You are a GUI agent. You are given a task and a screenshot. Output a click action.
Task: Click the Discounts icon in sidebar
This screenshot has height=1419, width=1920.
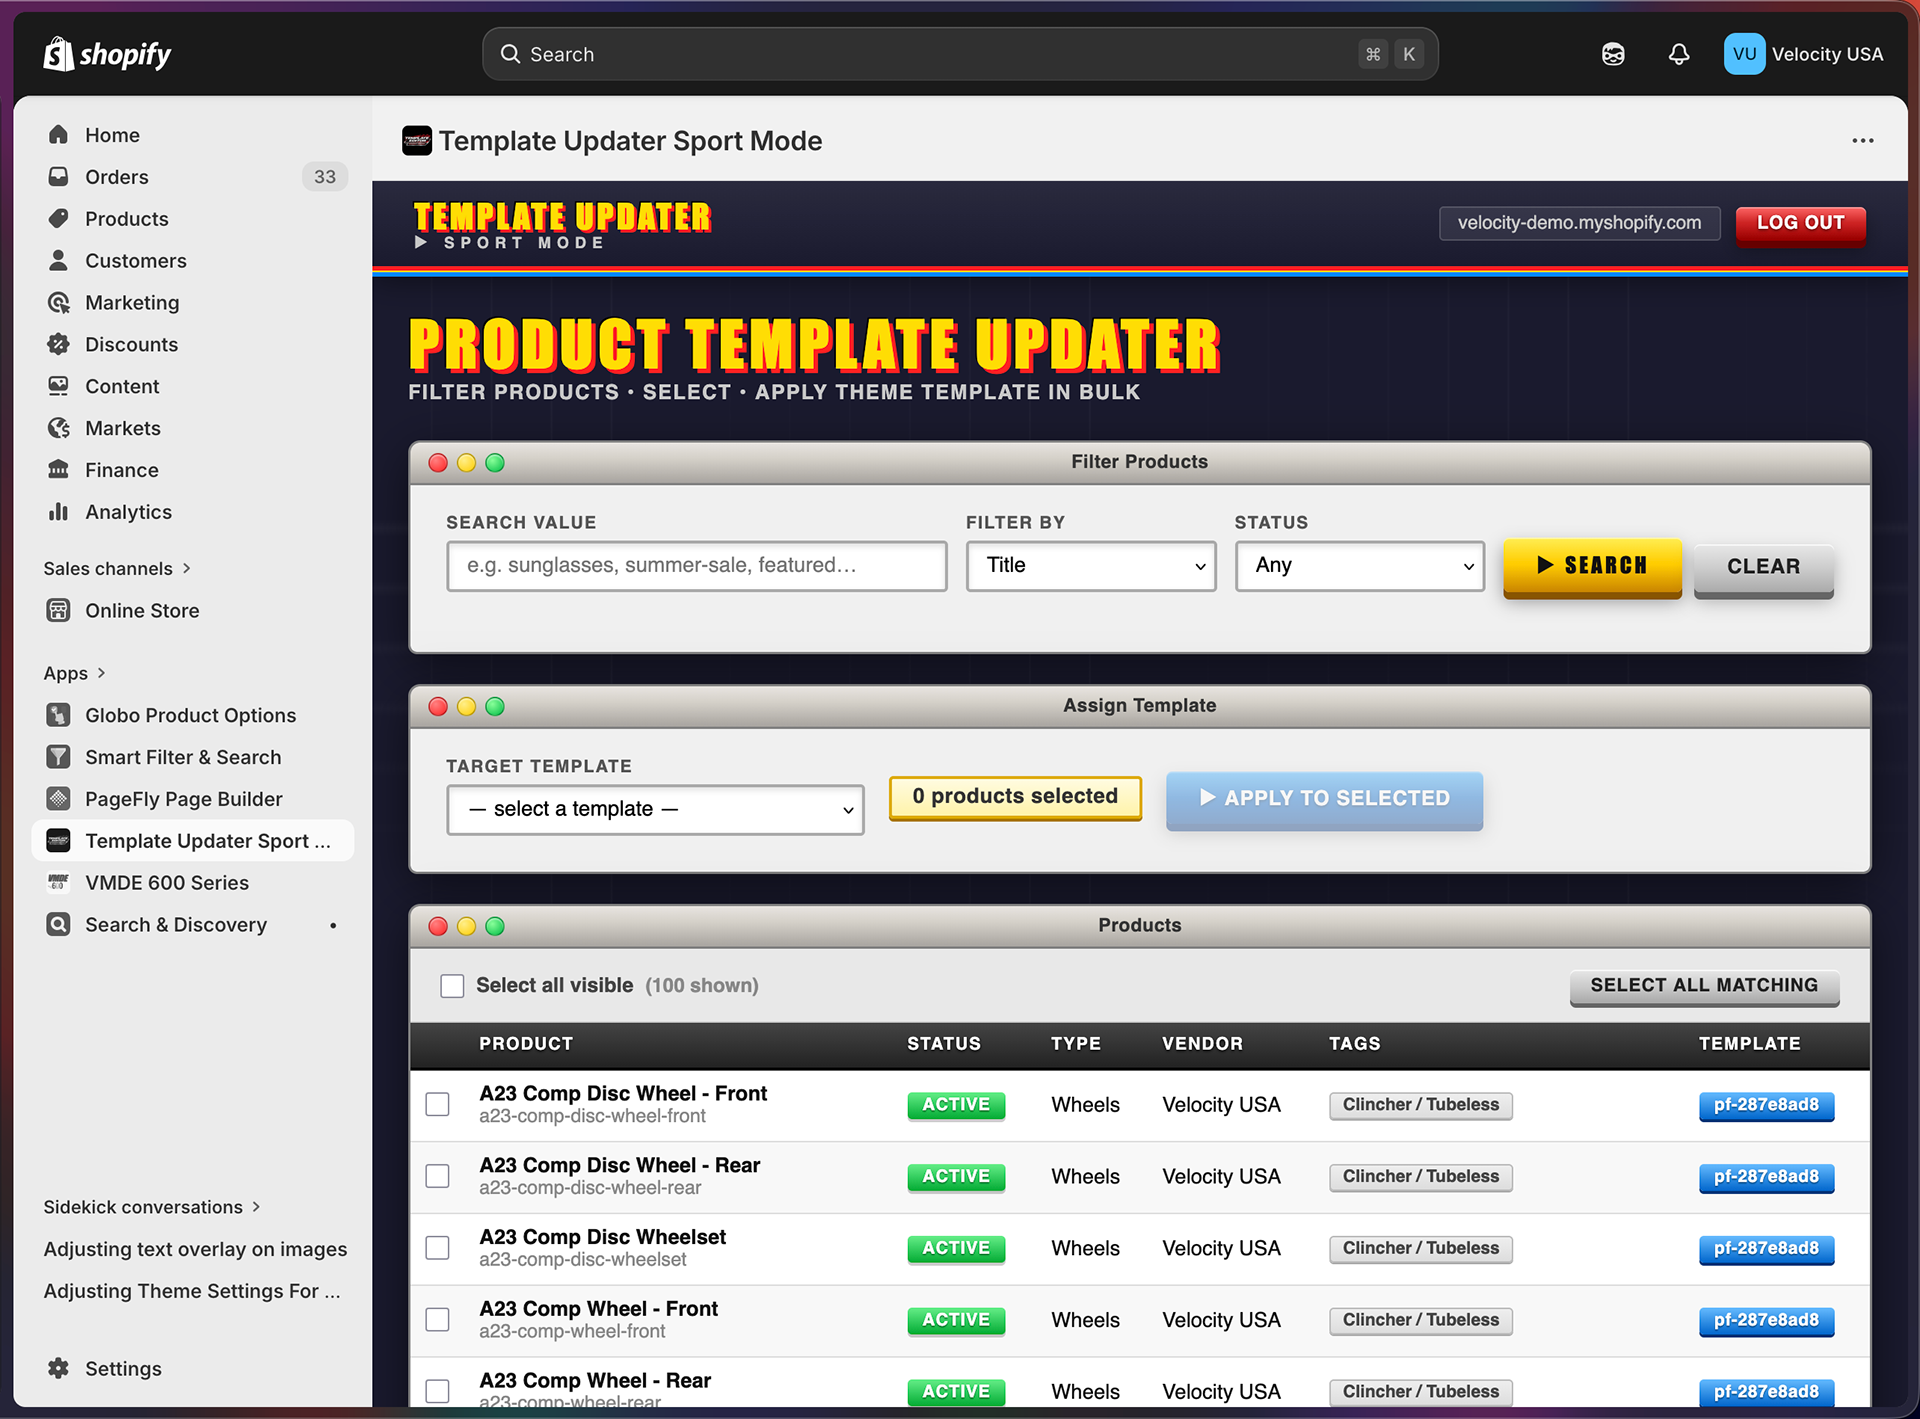click(x=59, y=344)
